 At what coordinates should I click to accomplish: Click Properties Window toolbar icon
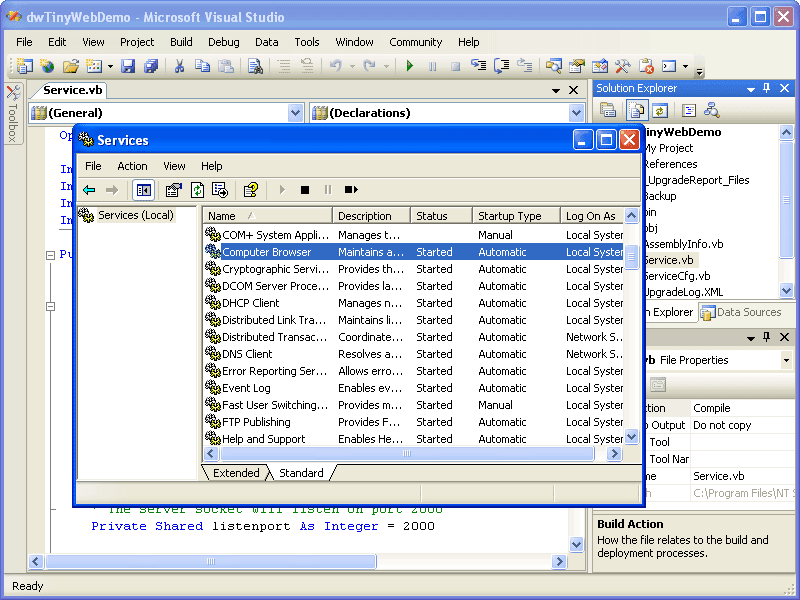(577, 65)
